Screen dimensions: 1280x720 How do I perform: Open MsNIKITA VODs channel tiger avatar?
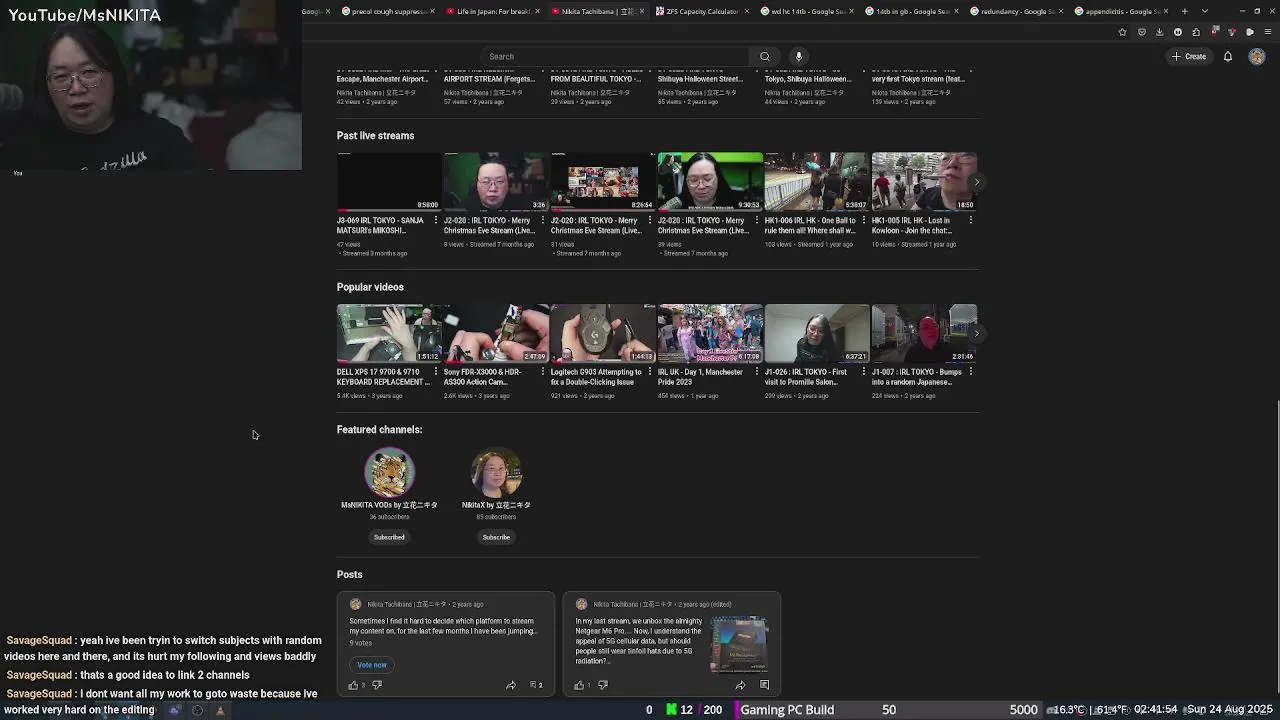point(389,472)
